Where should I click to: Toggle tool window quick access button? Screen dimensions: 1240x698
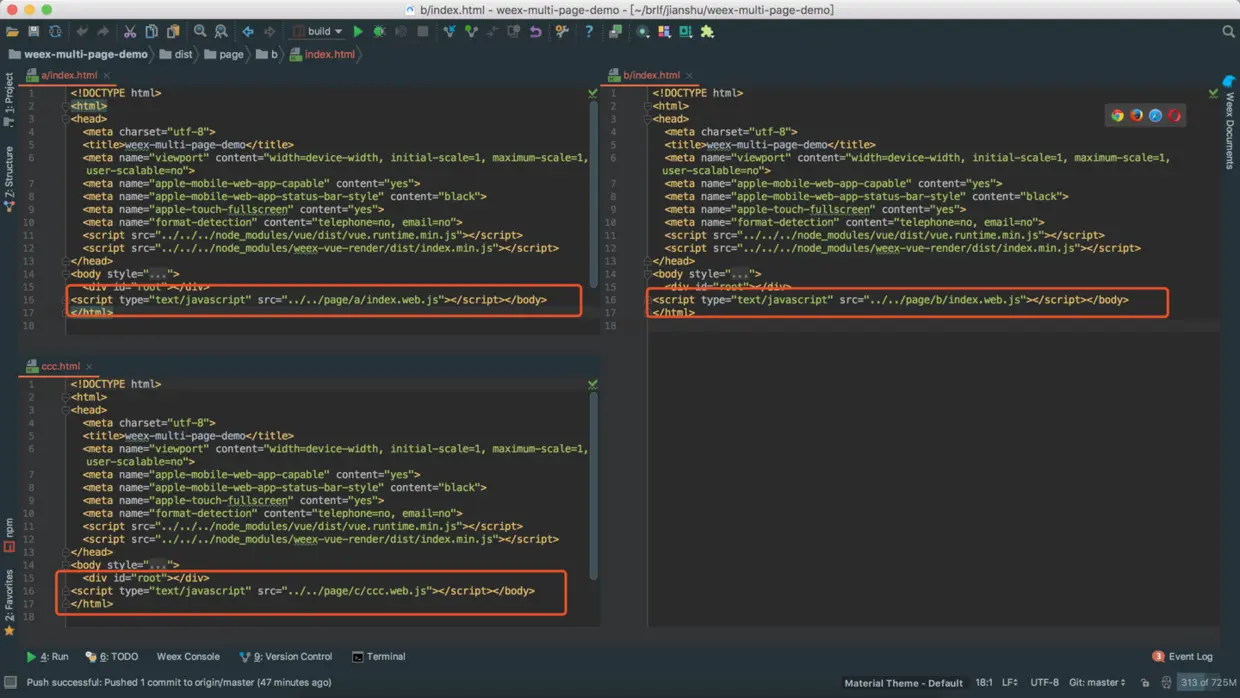(11, 683)
